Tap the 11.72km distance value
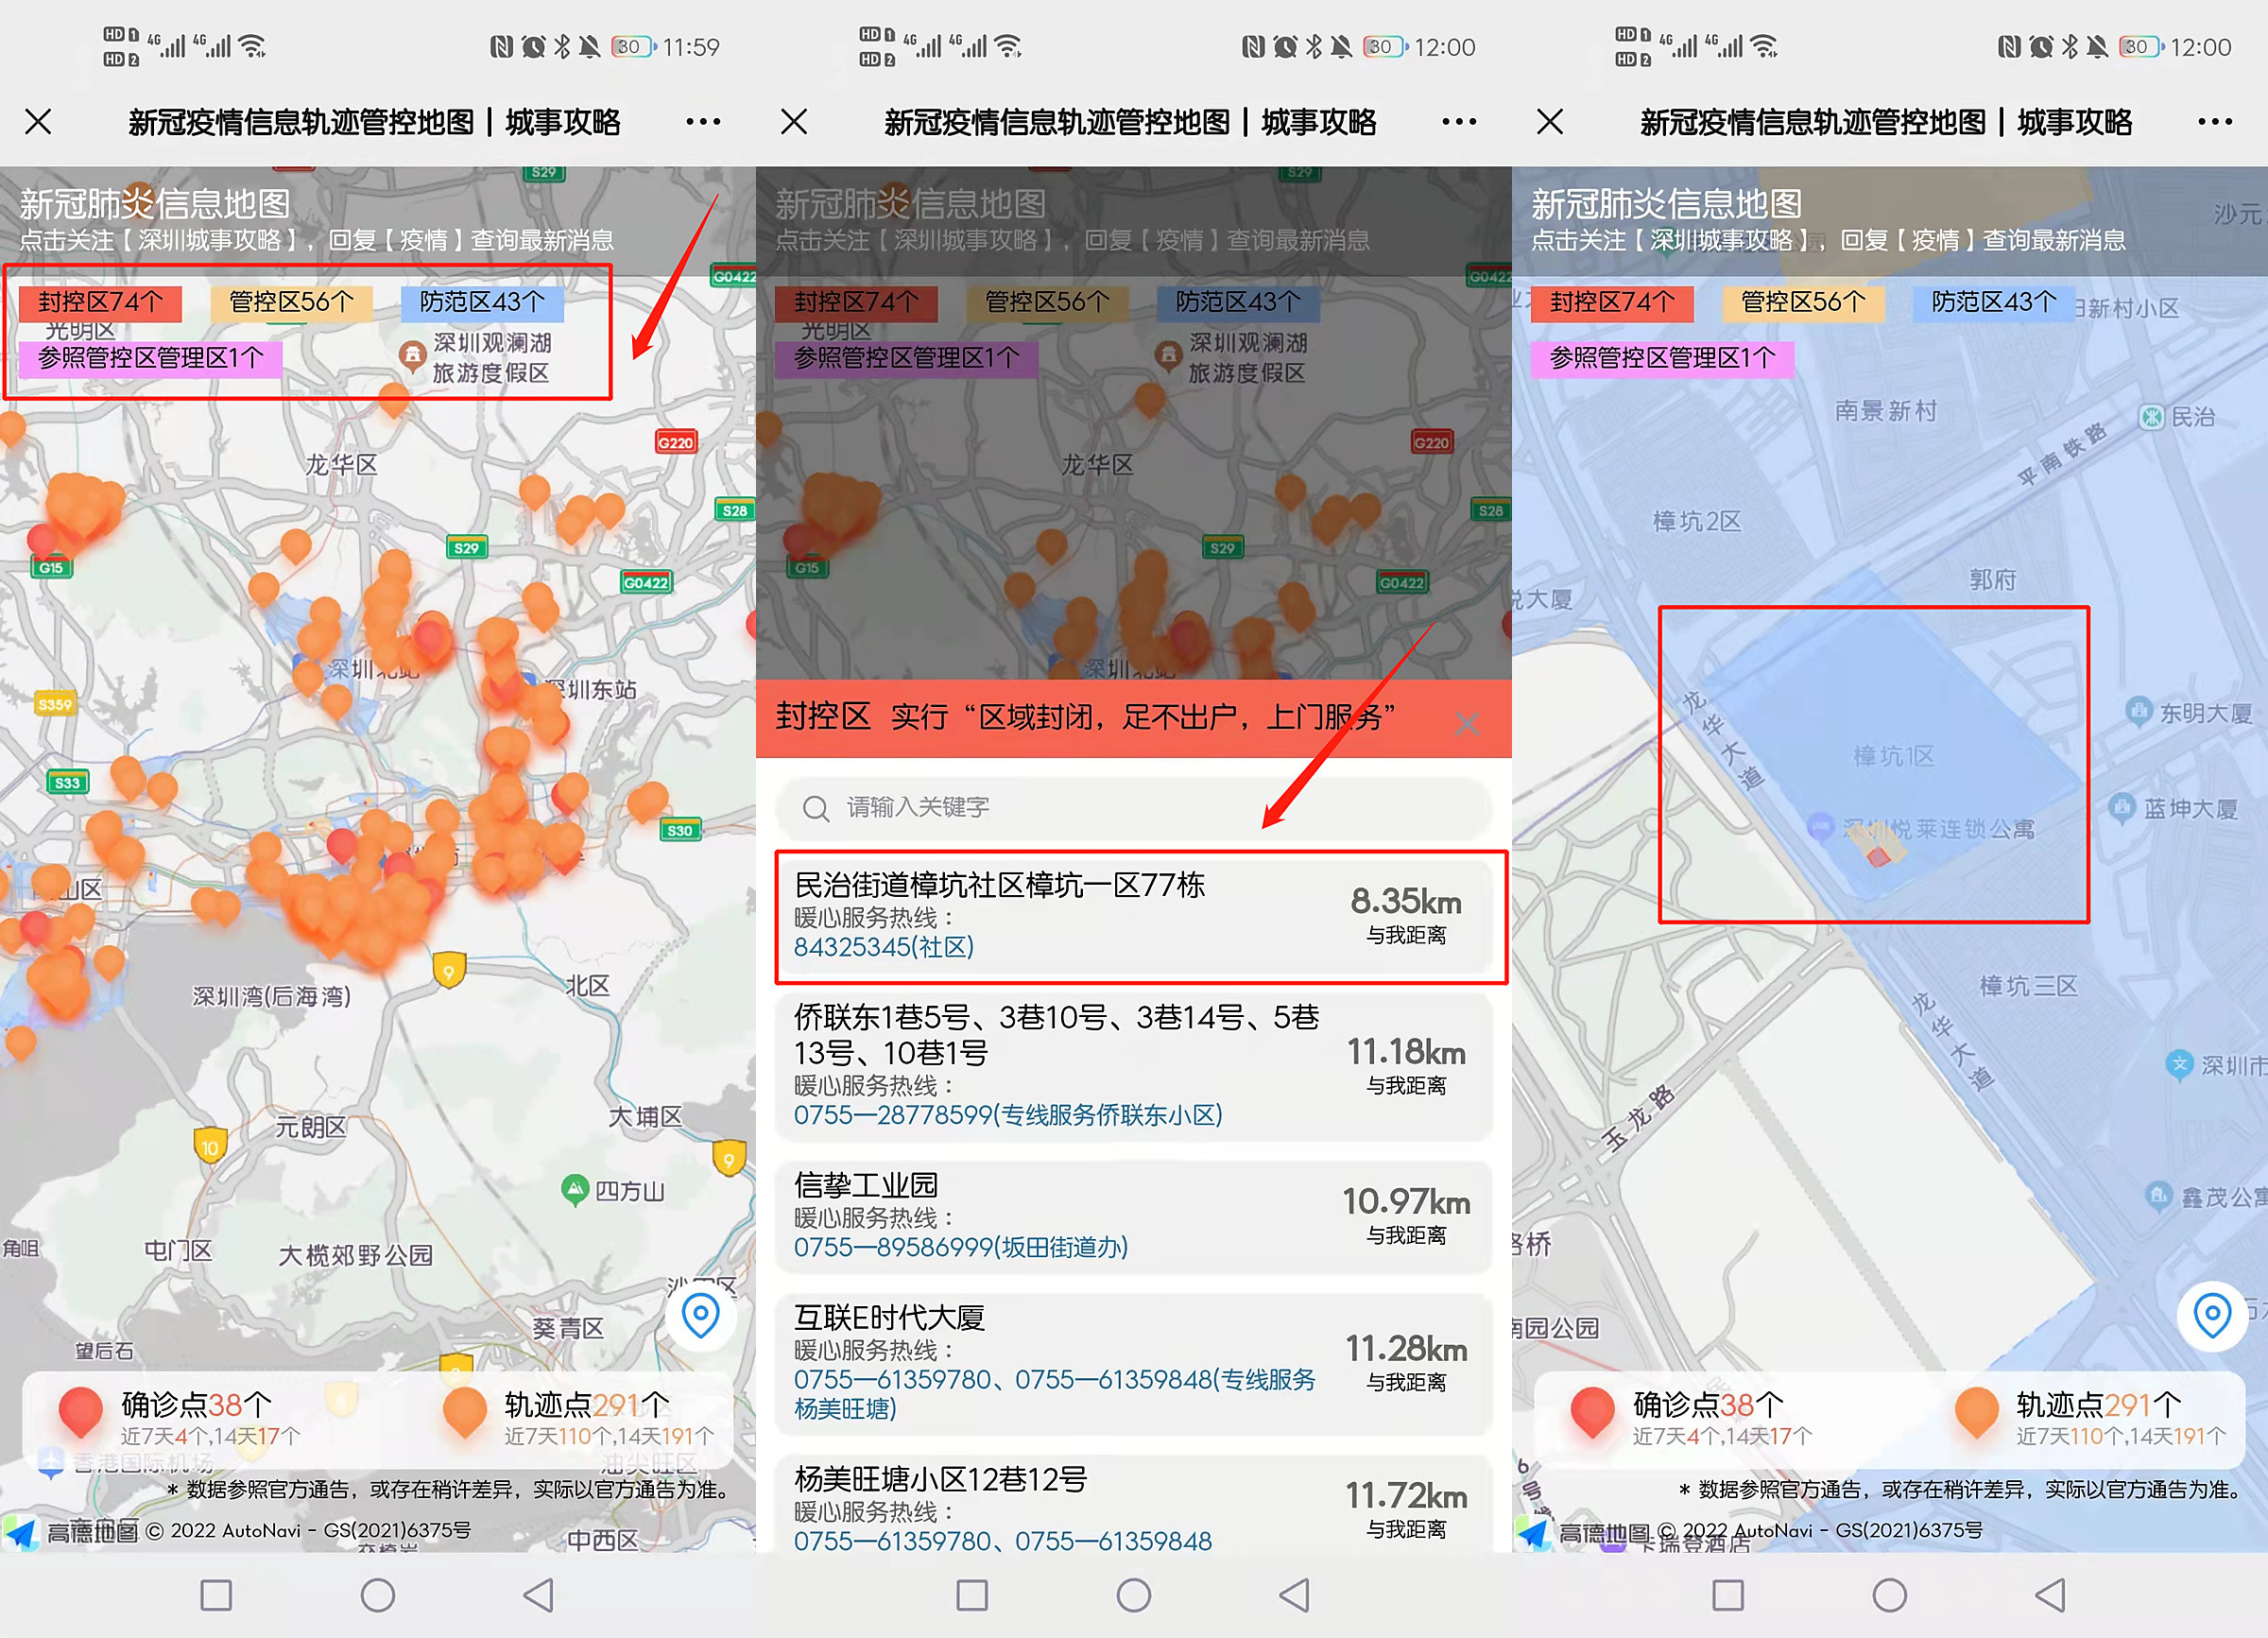Screen dimensions: 2268x1638 pos(1406,1496)
